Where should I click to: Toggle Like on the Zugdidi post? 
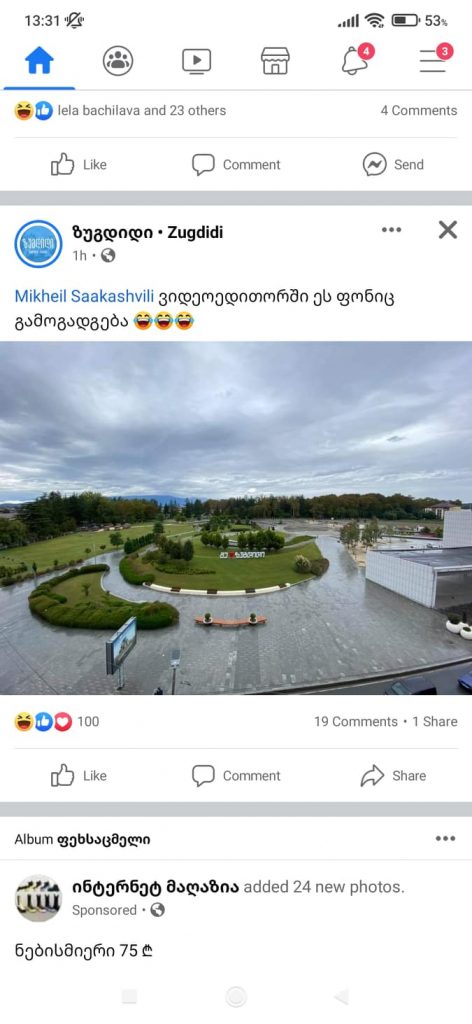pyautogui.click(x=78, y=776)
